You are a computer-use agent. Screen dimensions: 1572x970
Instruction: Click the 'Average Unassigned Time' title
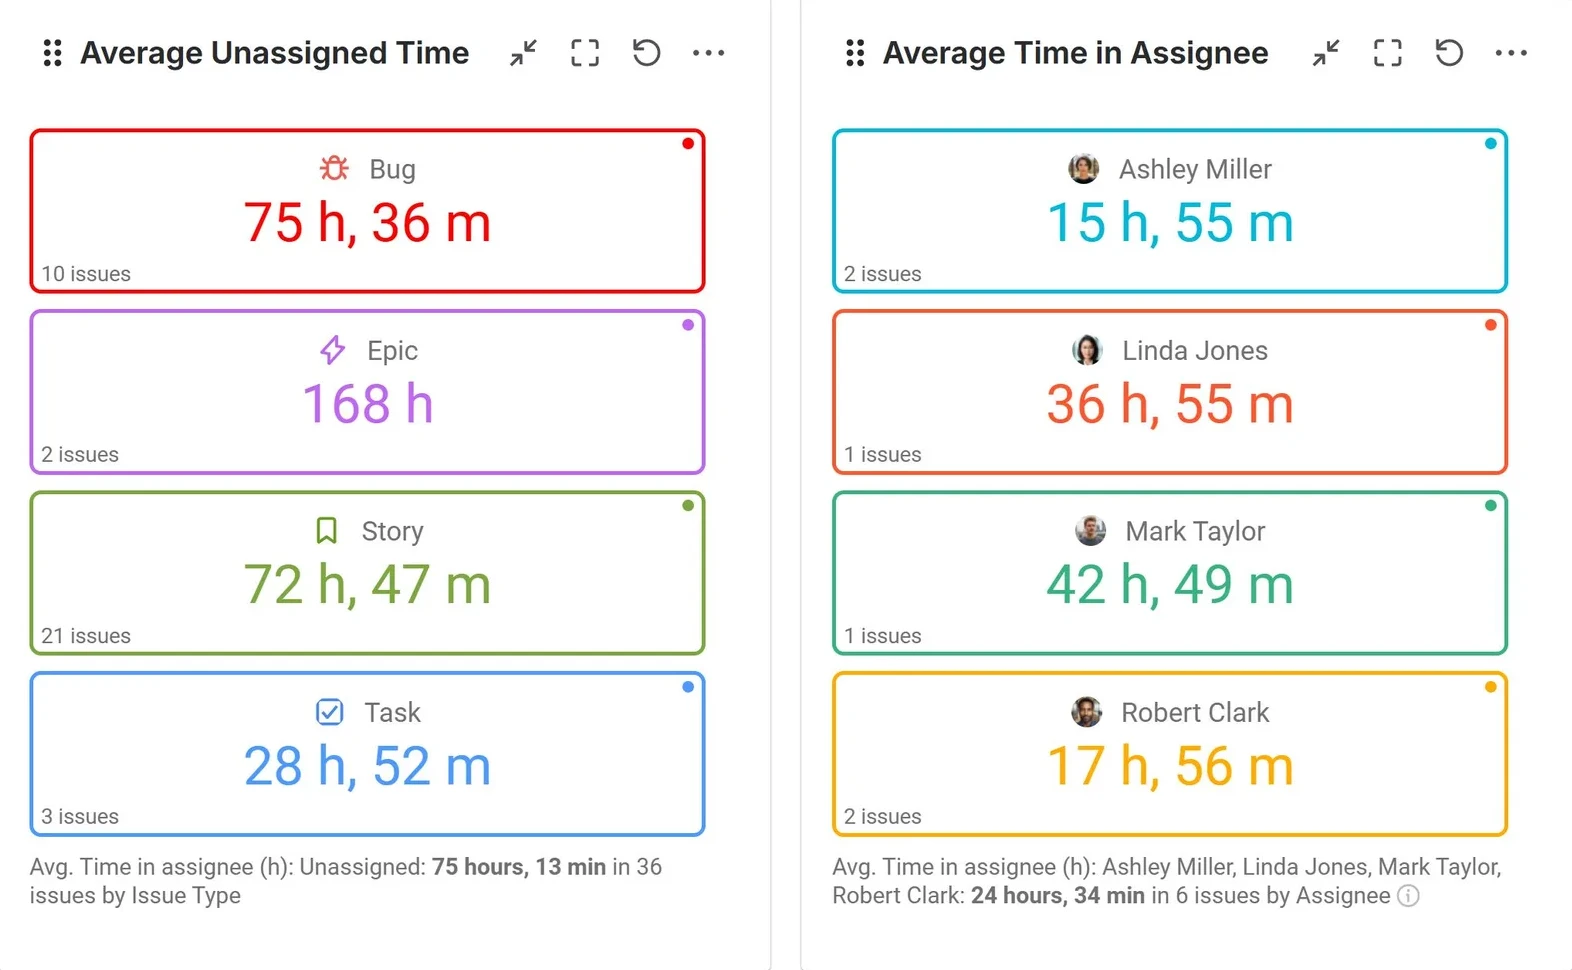coord(274,53)
